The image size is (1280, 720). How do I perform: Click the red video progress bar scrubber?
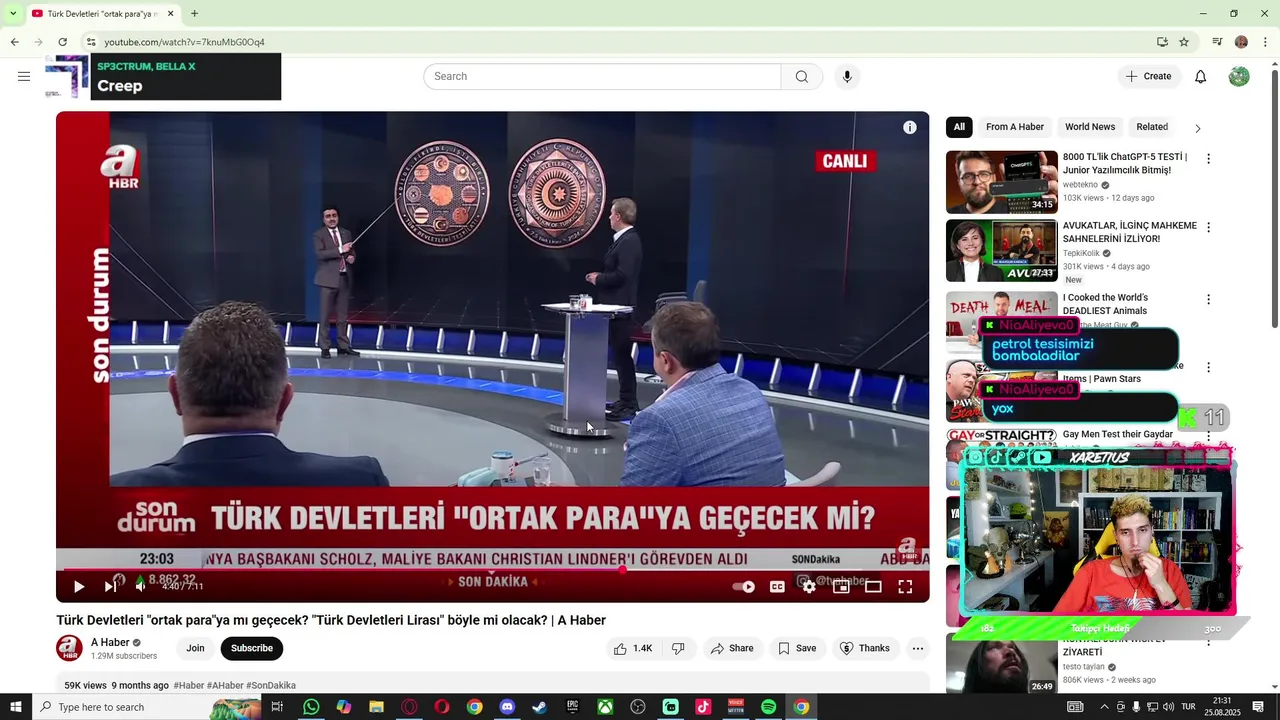coord(622,569)
